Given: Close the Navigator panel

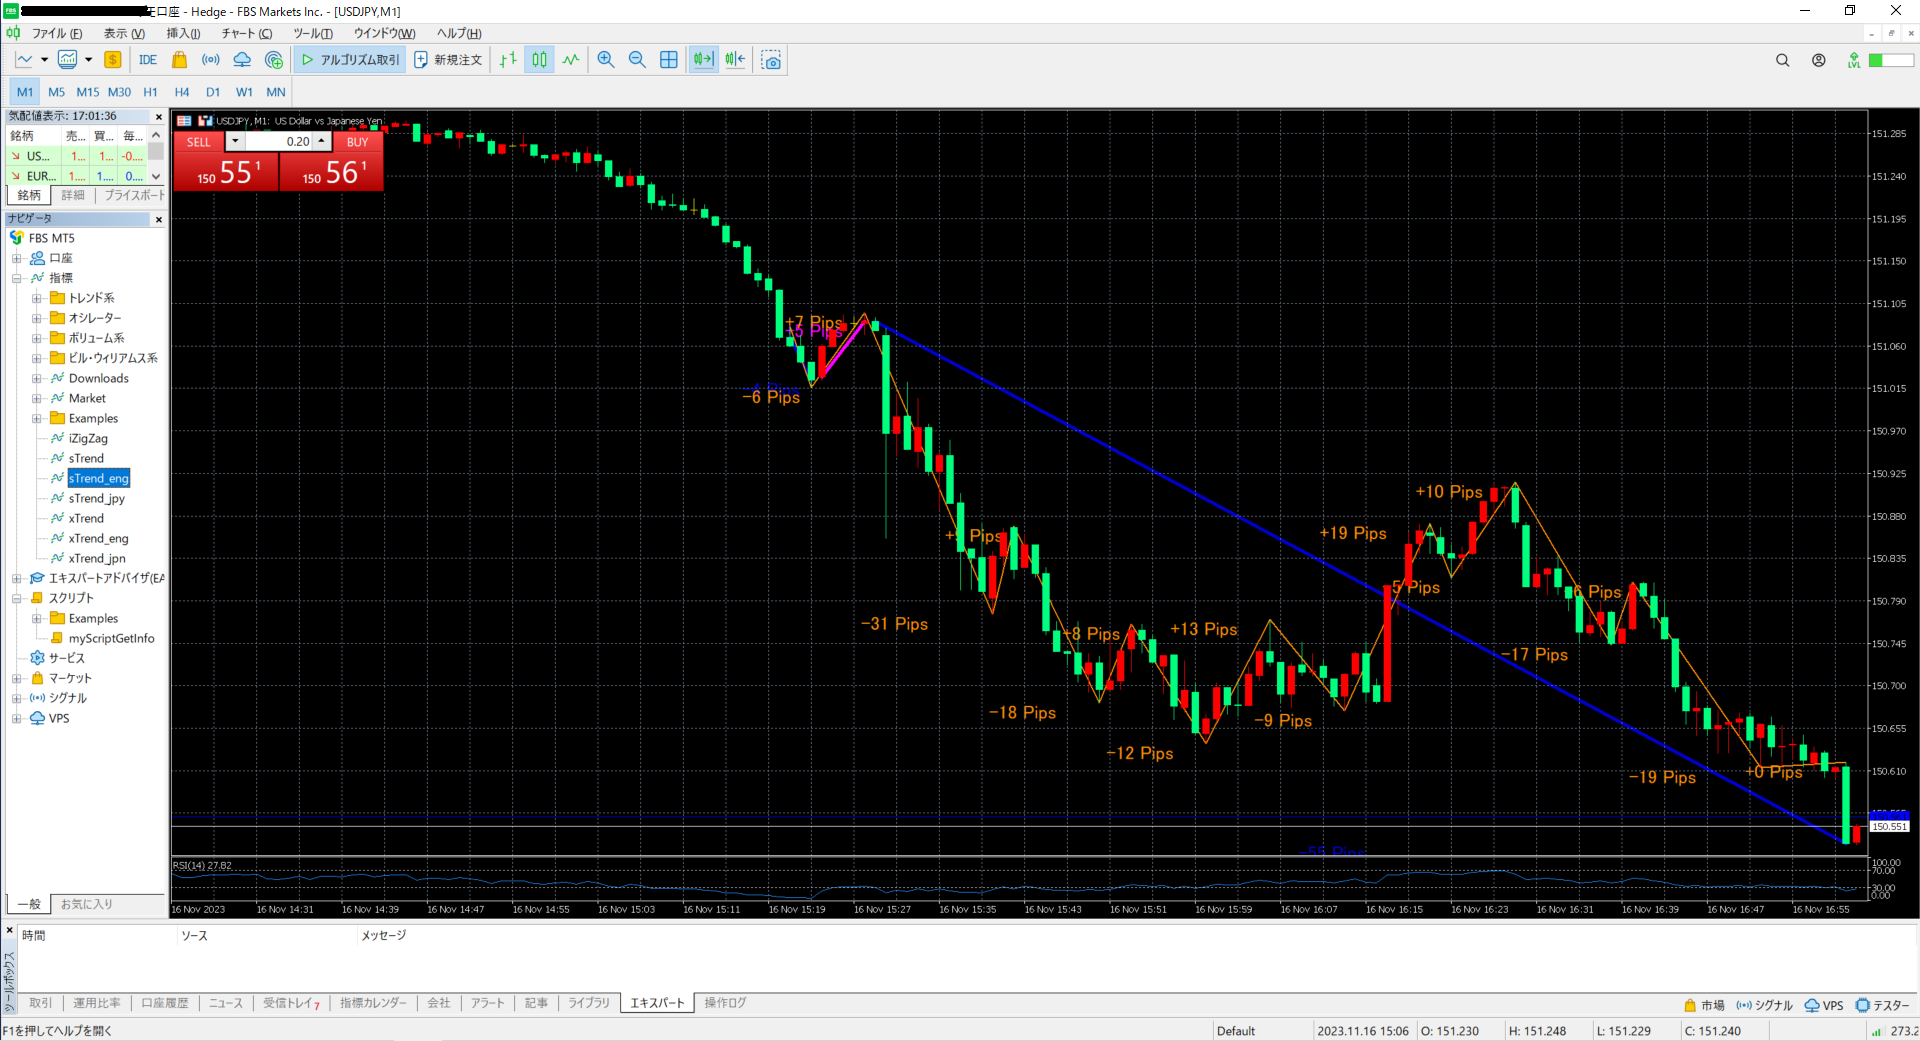Looking at the screenshot, I should coord(158,219).
